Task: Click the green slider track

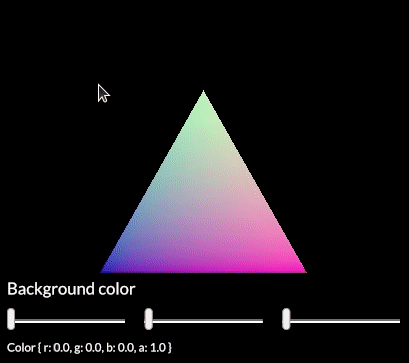Action: click(204, 321)
